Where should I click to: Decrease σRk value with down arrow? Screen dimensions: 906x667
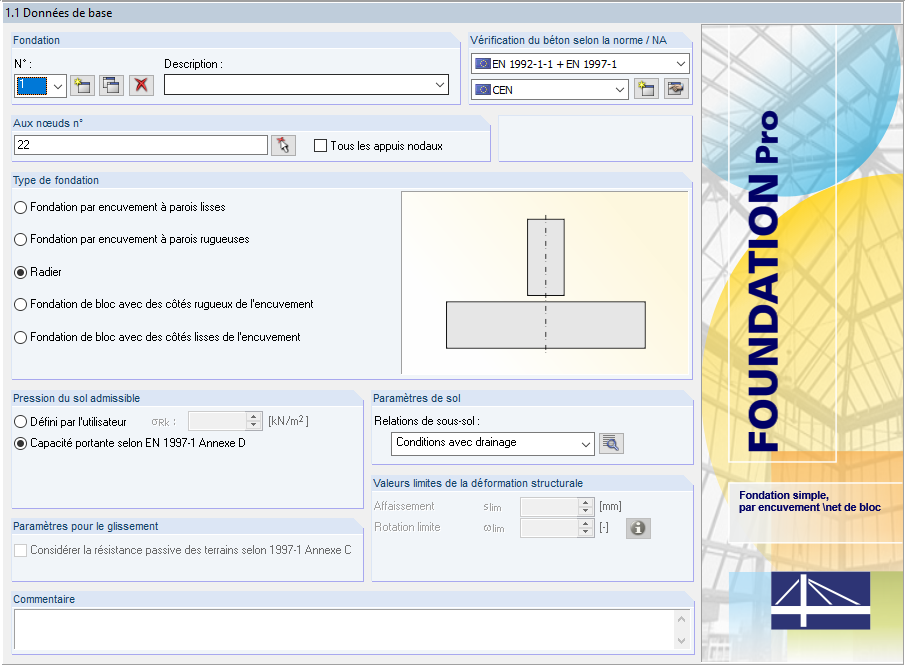pos(254,425)
